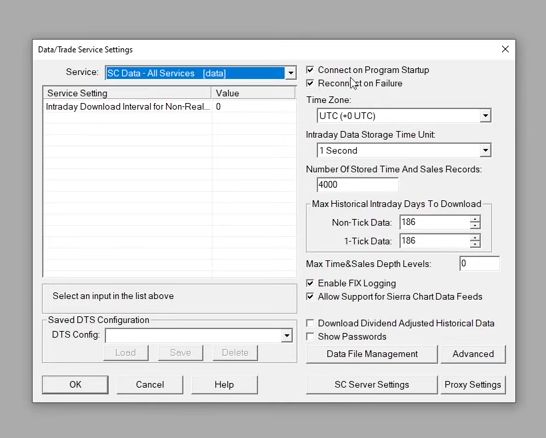
Task: Click the OK button
Action: click(x=75, y=385)
